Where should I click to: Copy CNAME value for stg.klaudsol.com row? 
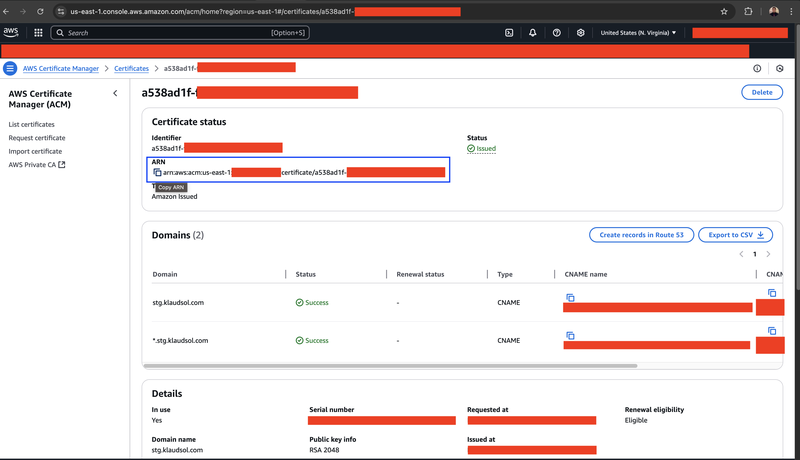tap(772, 293)
